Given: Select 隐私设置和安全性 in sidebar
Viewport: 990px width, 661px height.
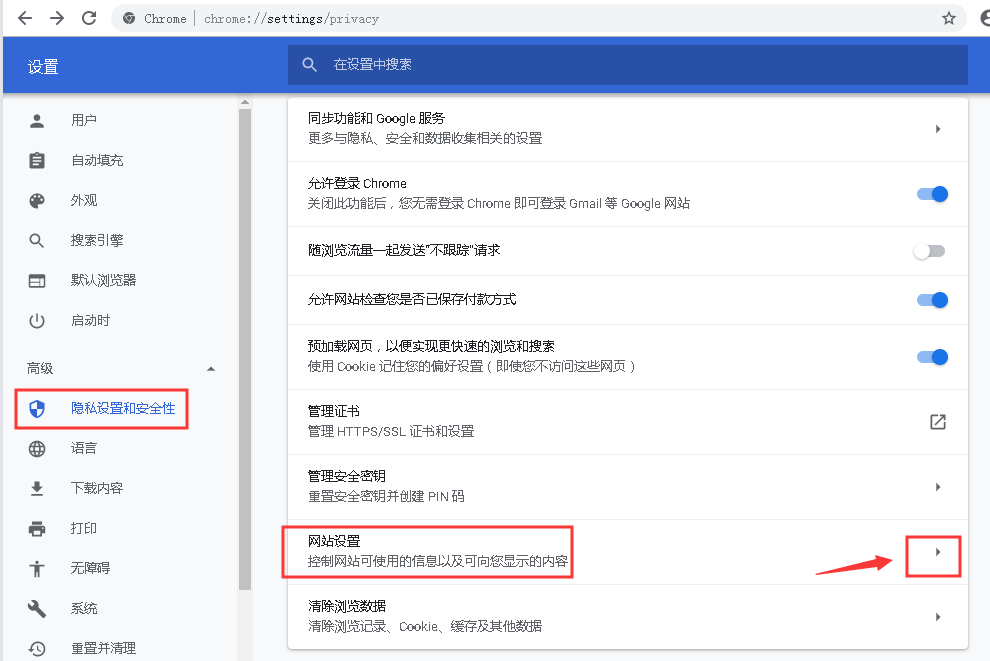Looking at the screenshot, I should [x=123, y=408].
